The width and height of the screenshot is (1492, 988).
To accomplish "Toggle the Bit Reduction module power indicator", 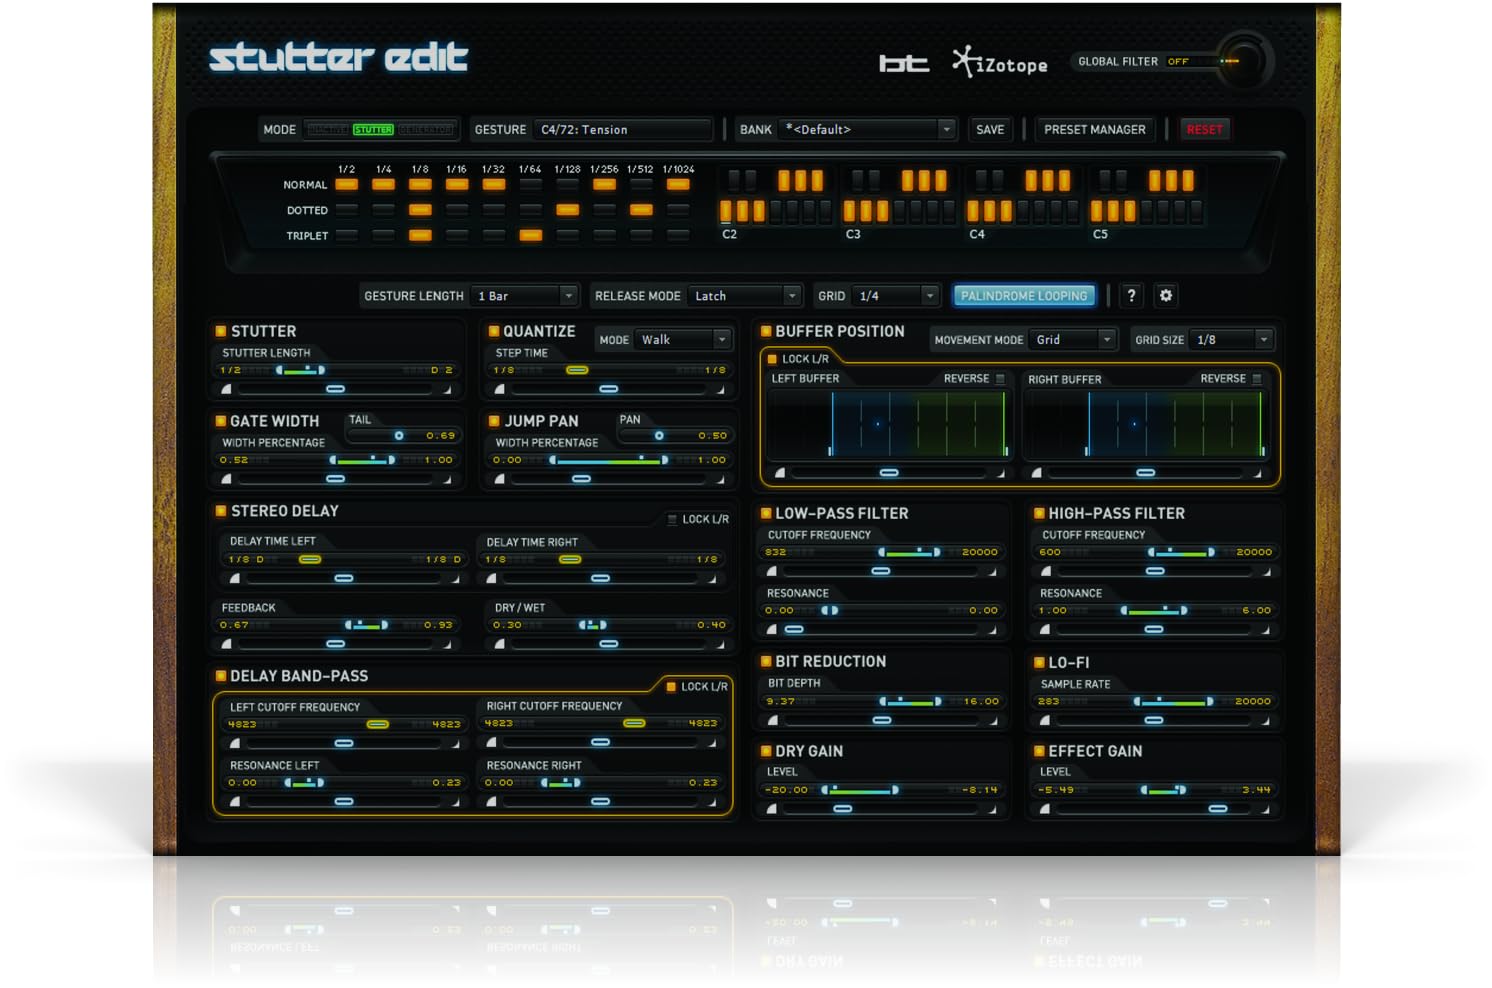I will click(x=765, y=662).
